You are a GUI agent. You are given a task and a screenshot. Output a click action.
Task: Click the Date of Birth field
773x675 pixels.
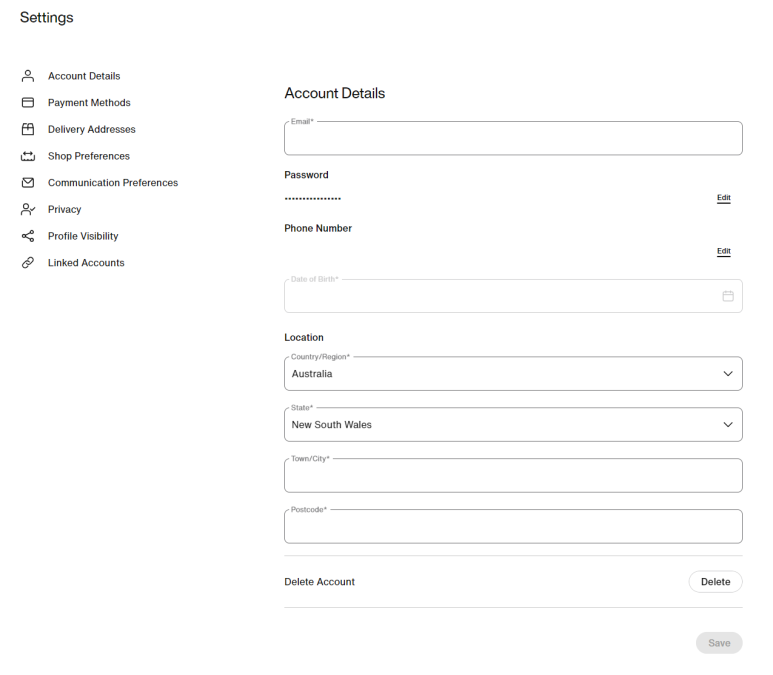(513, 296)
